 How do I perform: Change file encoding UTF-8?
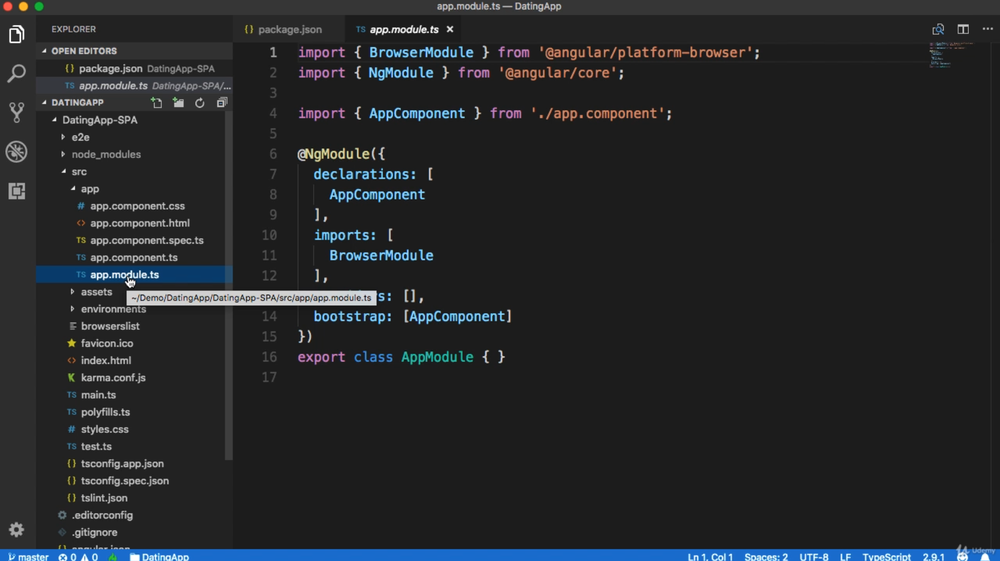(814, 557)
